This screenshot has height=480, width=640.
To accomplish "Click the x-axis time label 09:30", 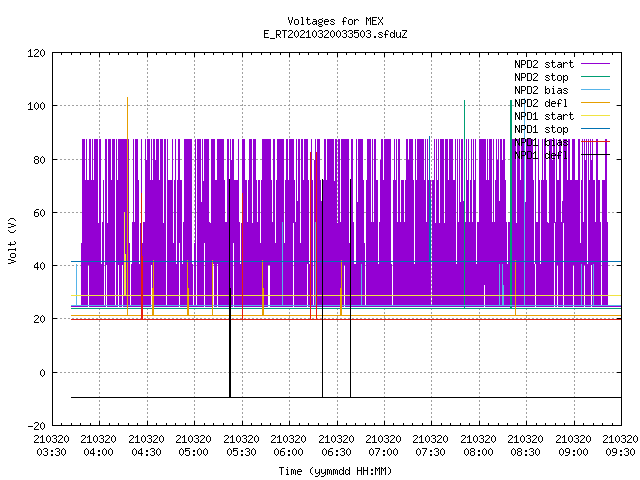I will coord(620,452).
